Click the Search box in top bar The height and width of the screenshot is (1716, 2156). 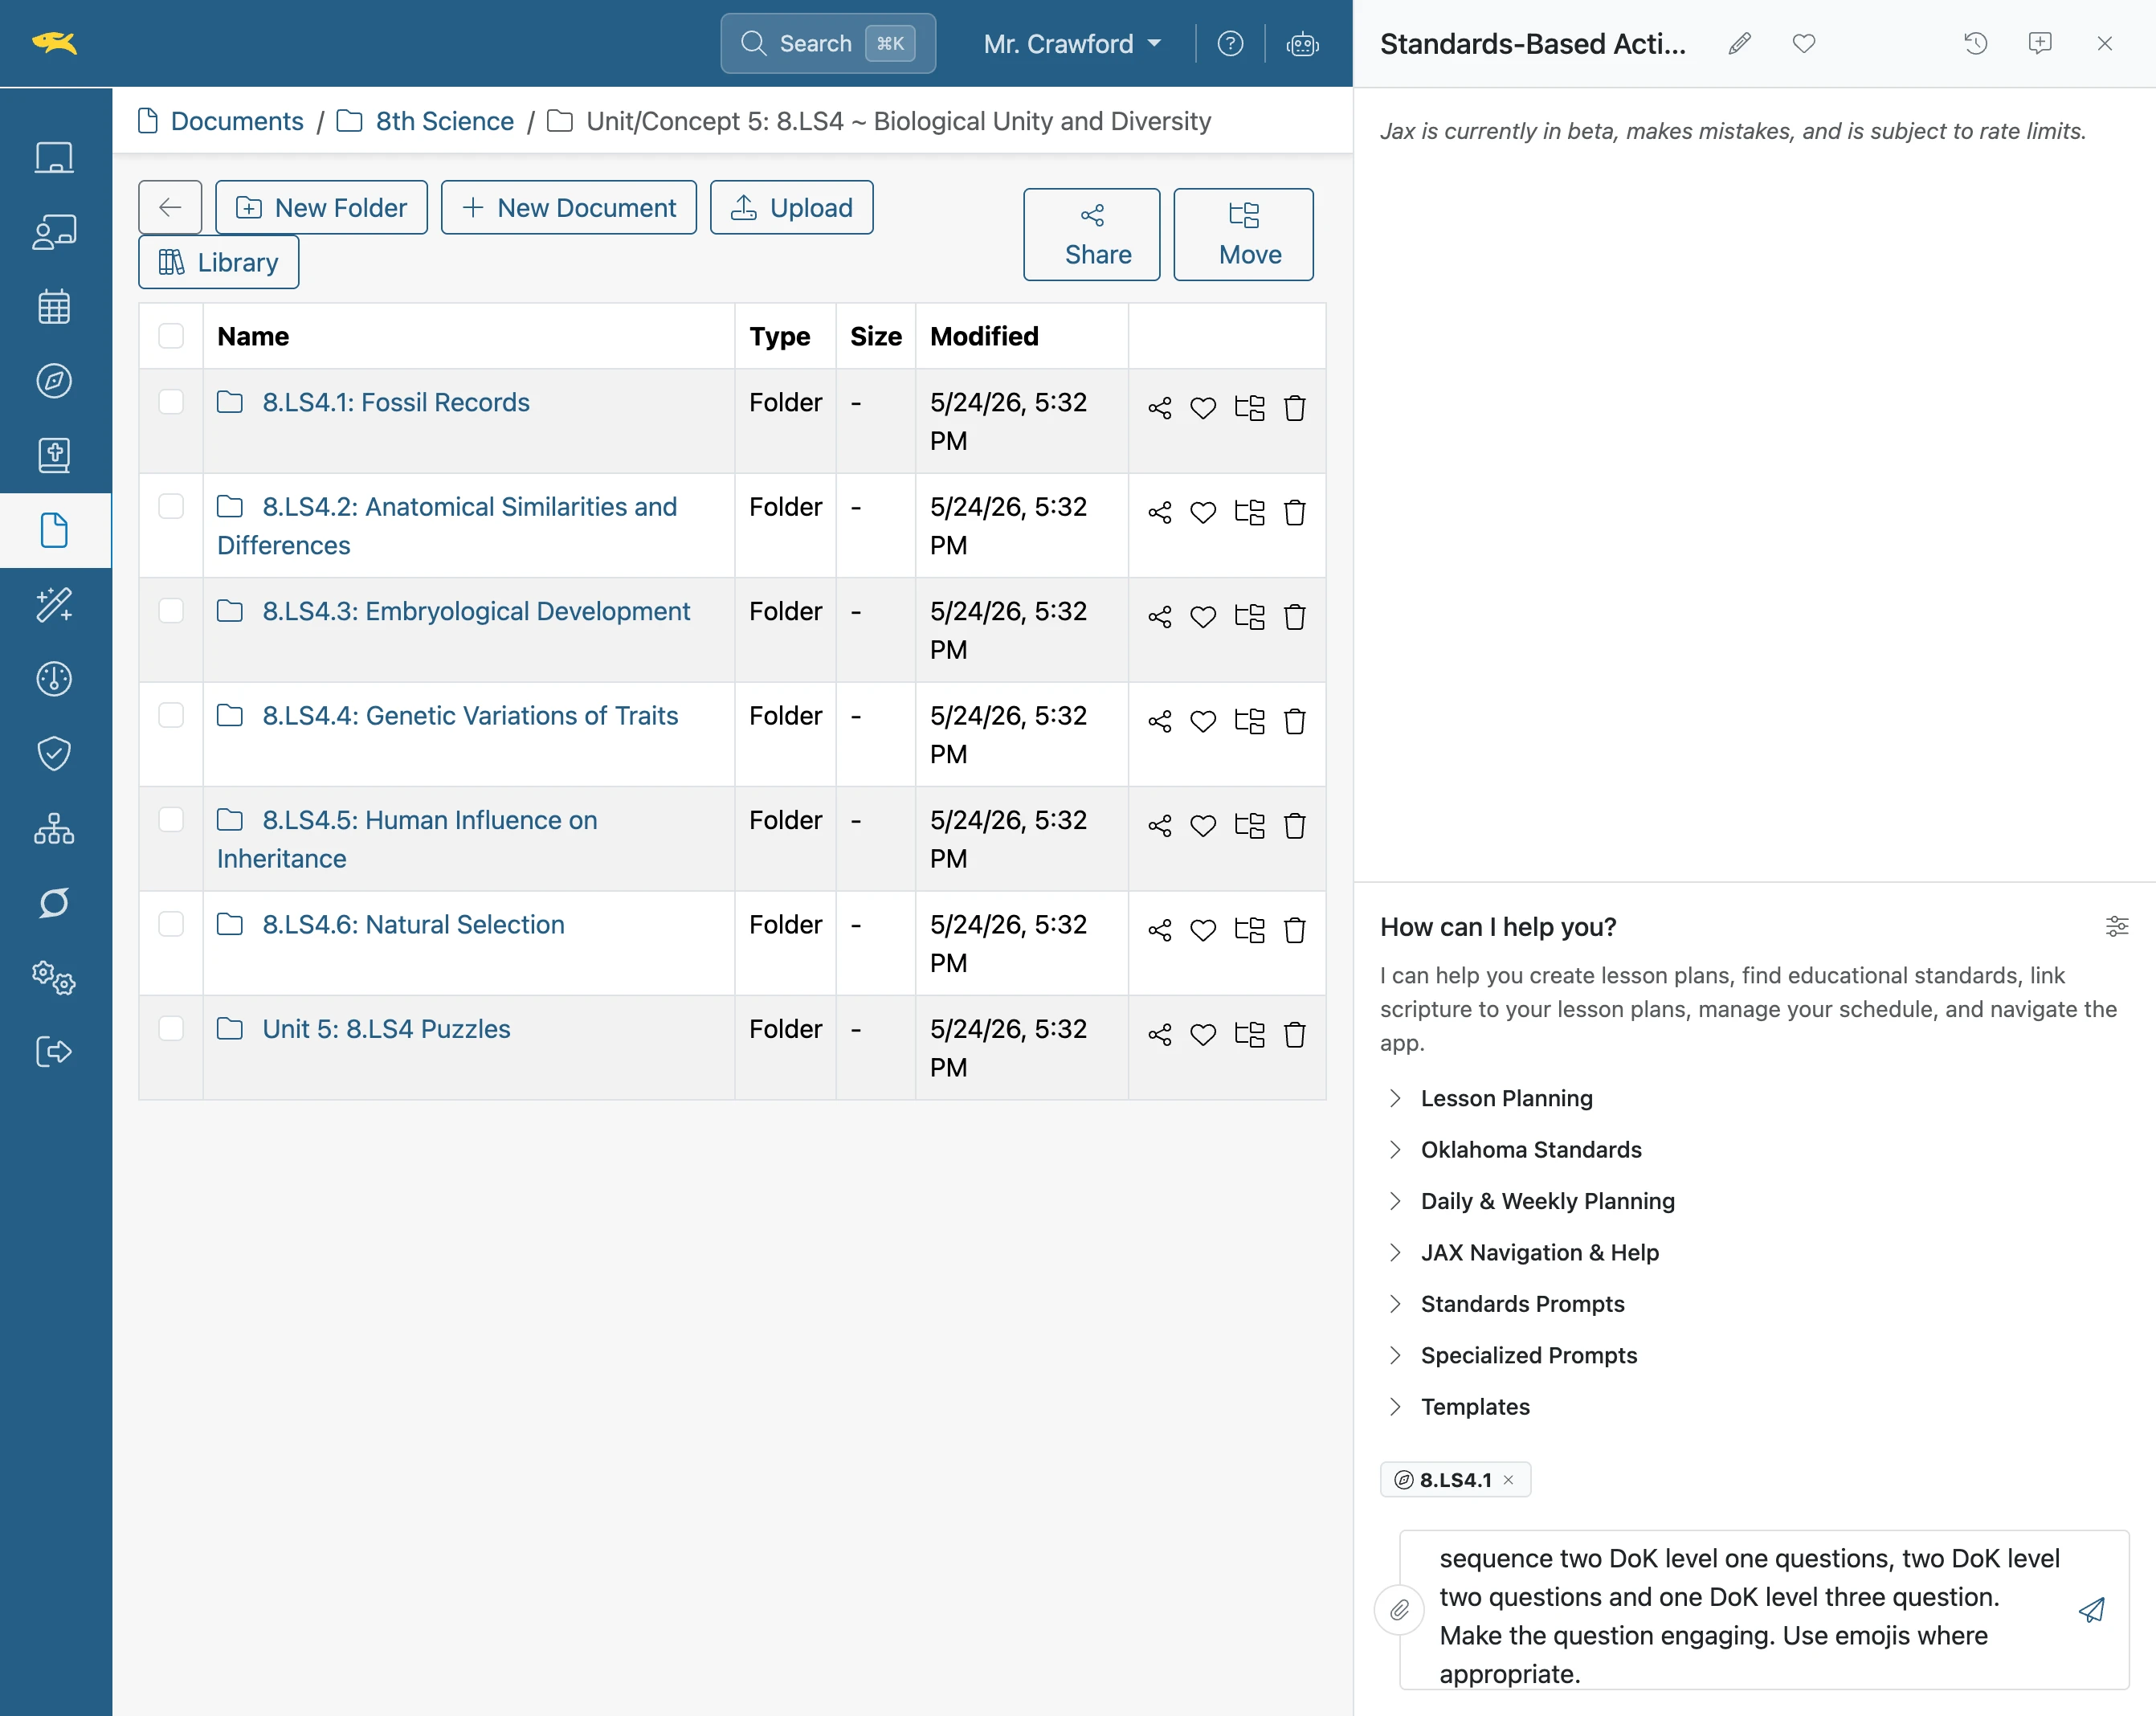tap(827, 44)
